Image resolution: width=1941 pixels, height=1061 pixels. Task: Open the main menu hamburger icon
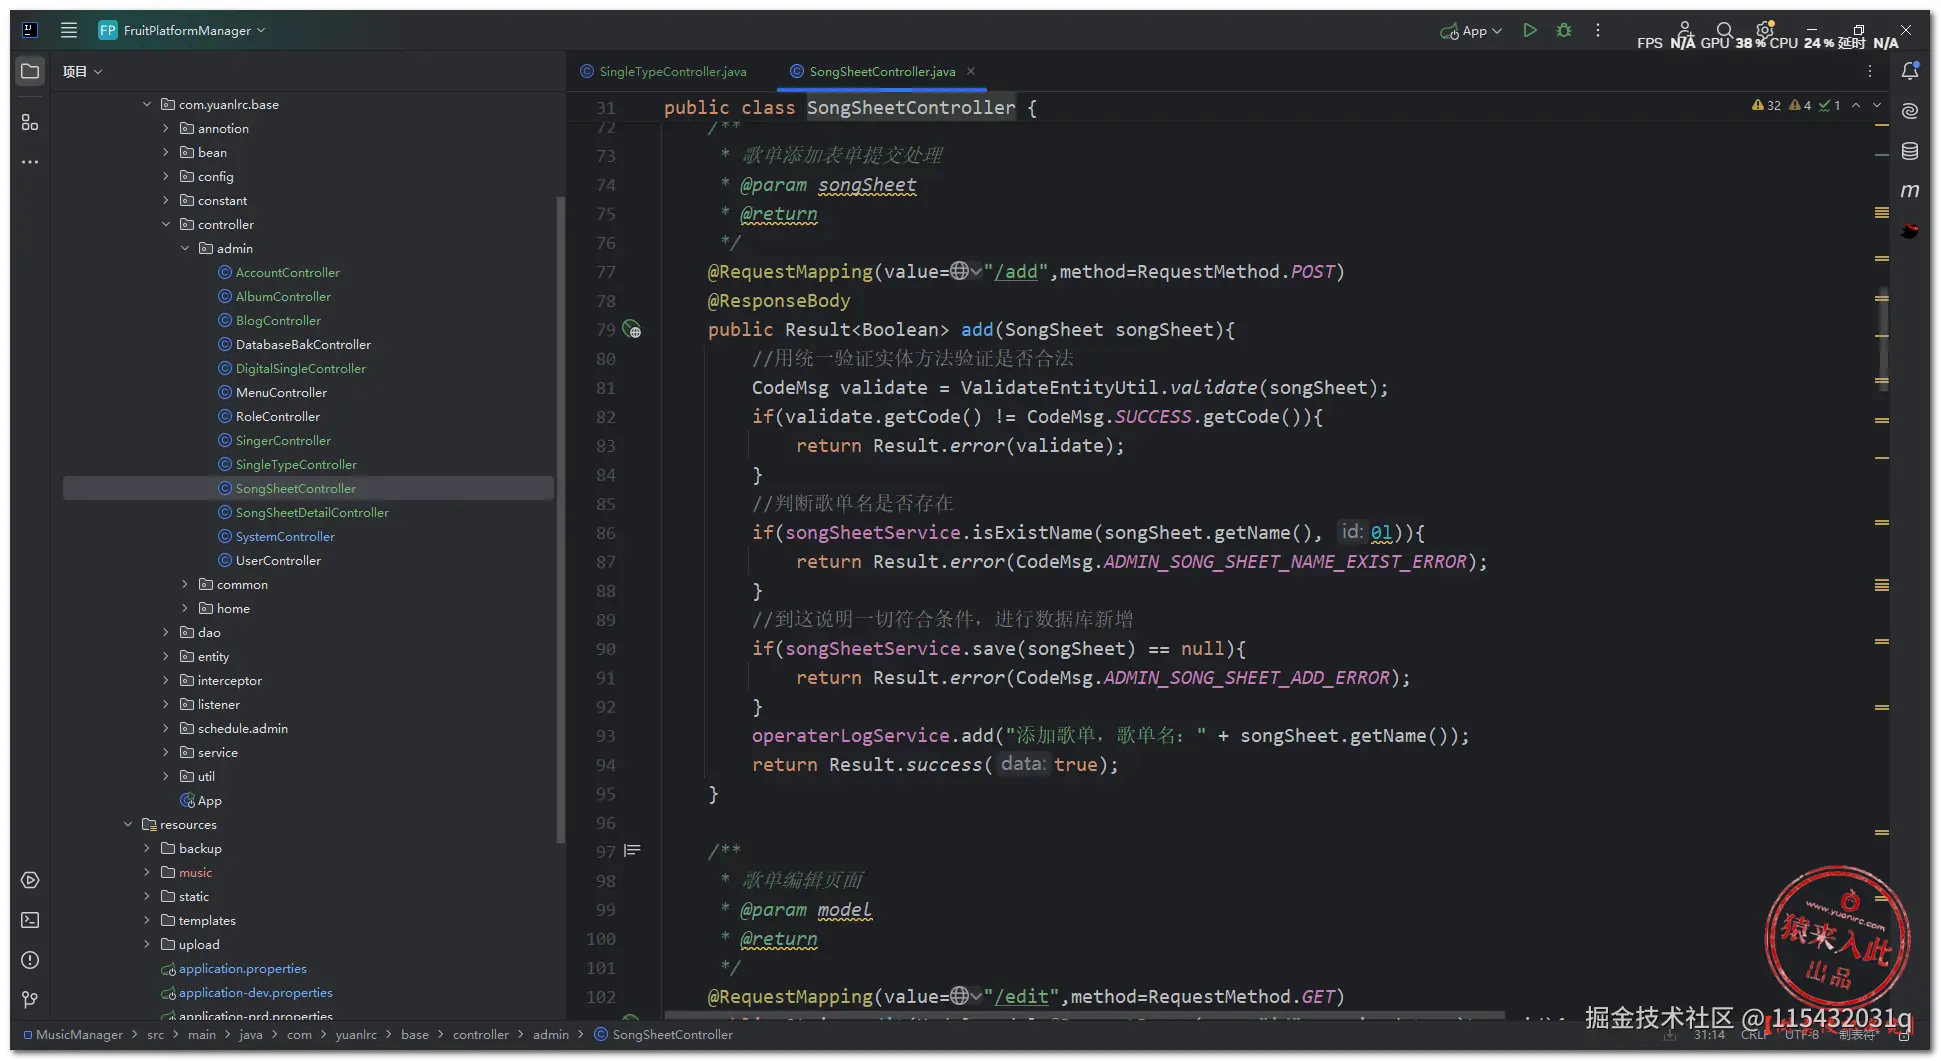click(69, 30)
